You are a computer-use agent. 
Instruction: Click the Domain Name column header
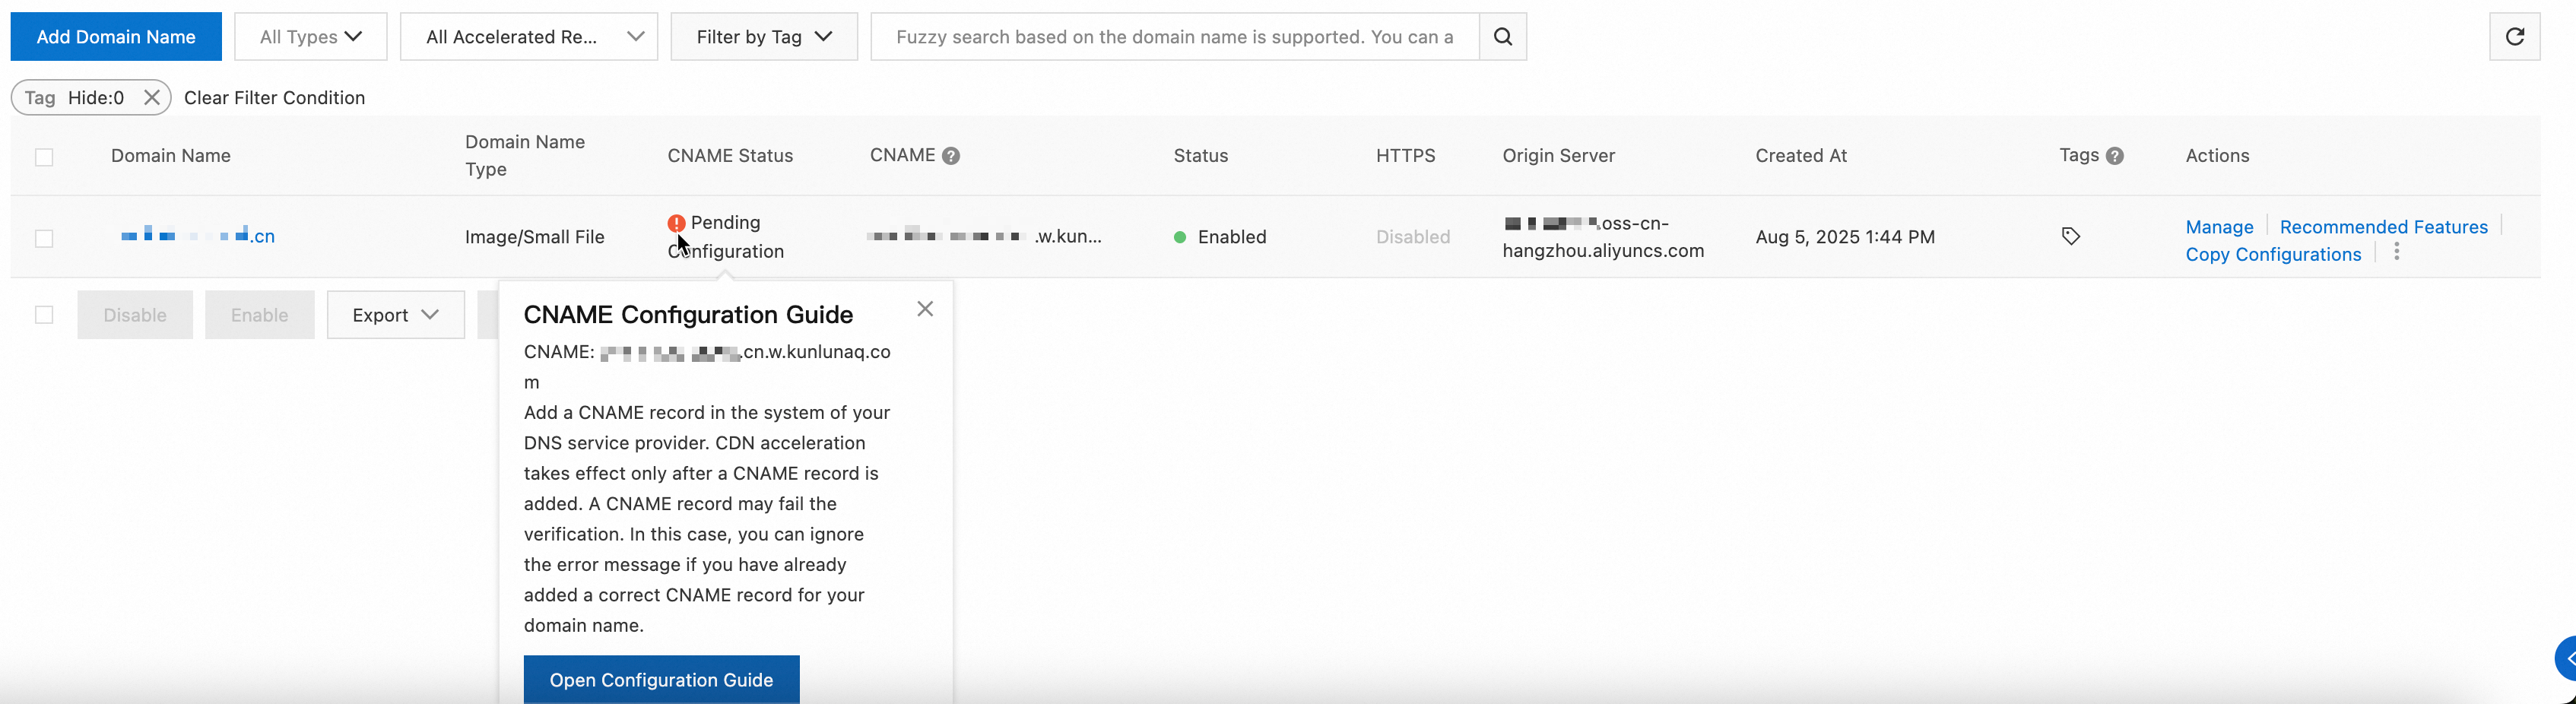pos(171,156)
